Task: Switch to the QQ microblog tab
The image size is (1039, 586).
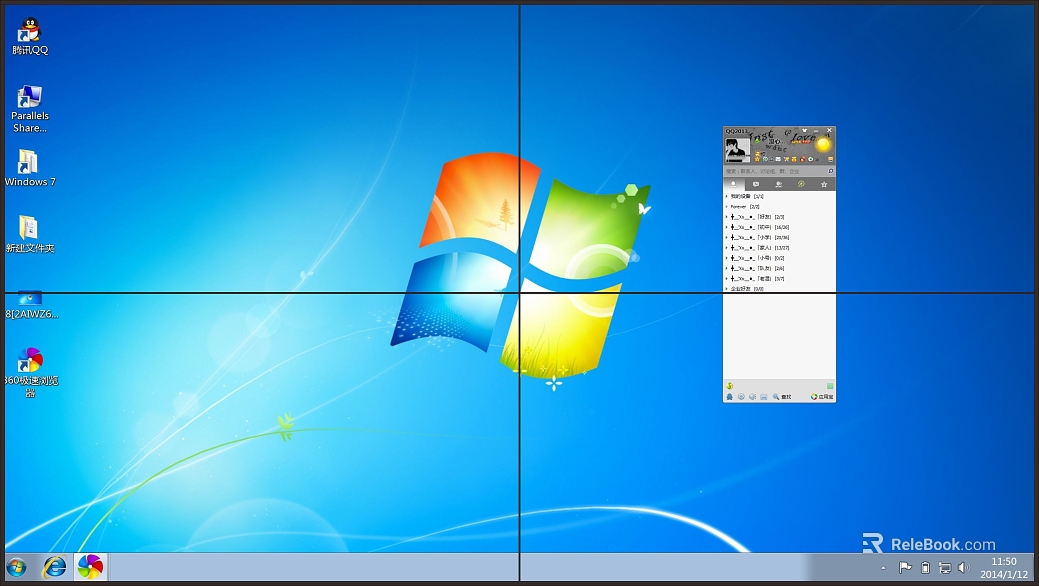Action: coord(801,184)
